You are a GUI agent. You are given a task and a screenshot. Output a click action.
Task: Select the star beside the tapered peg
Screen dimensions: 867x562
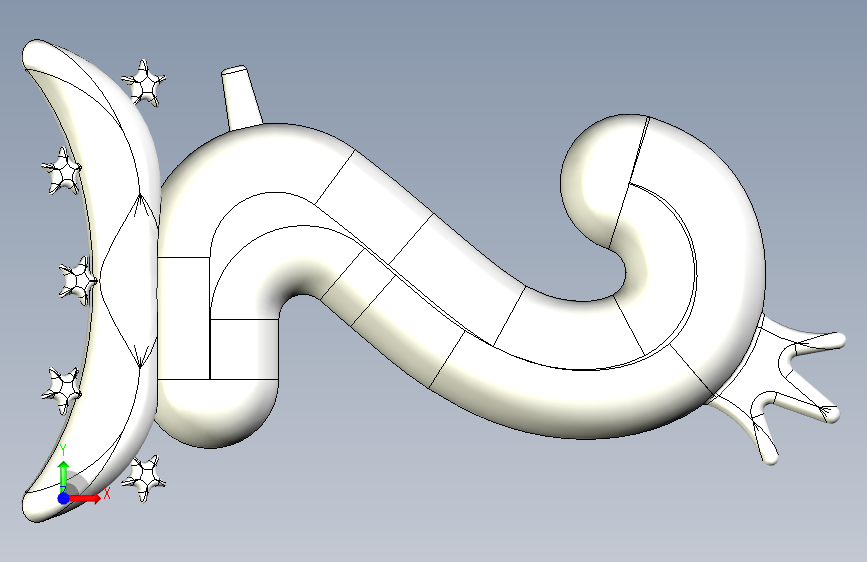click(144, 83)
